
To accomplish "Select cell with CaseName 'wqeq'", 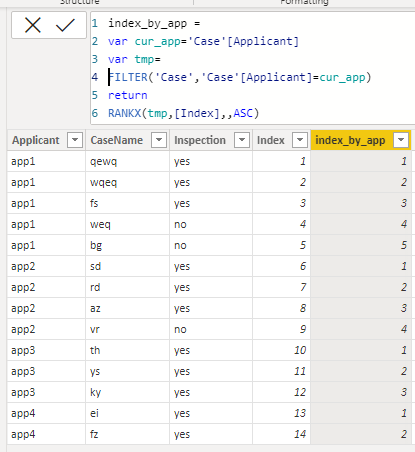I will 127,182.
